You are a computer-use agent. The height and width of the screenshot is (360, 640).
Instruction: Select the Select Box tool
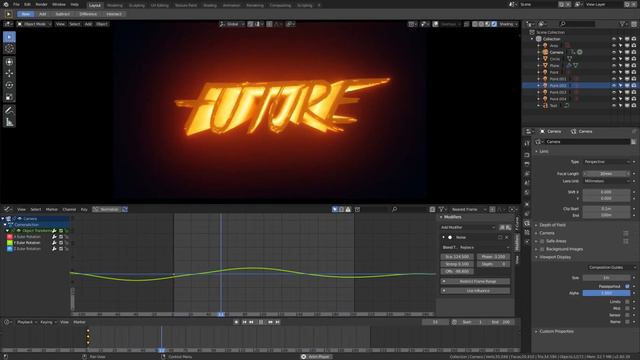point(9,37)
